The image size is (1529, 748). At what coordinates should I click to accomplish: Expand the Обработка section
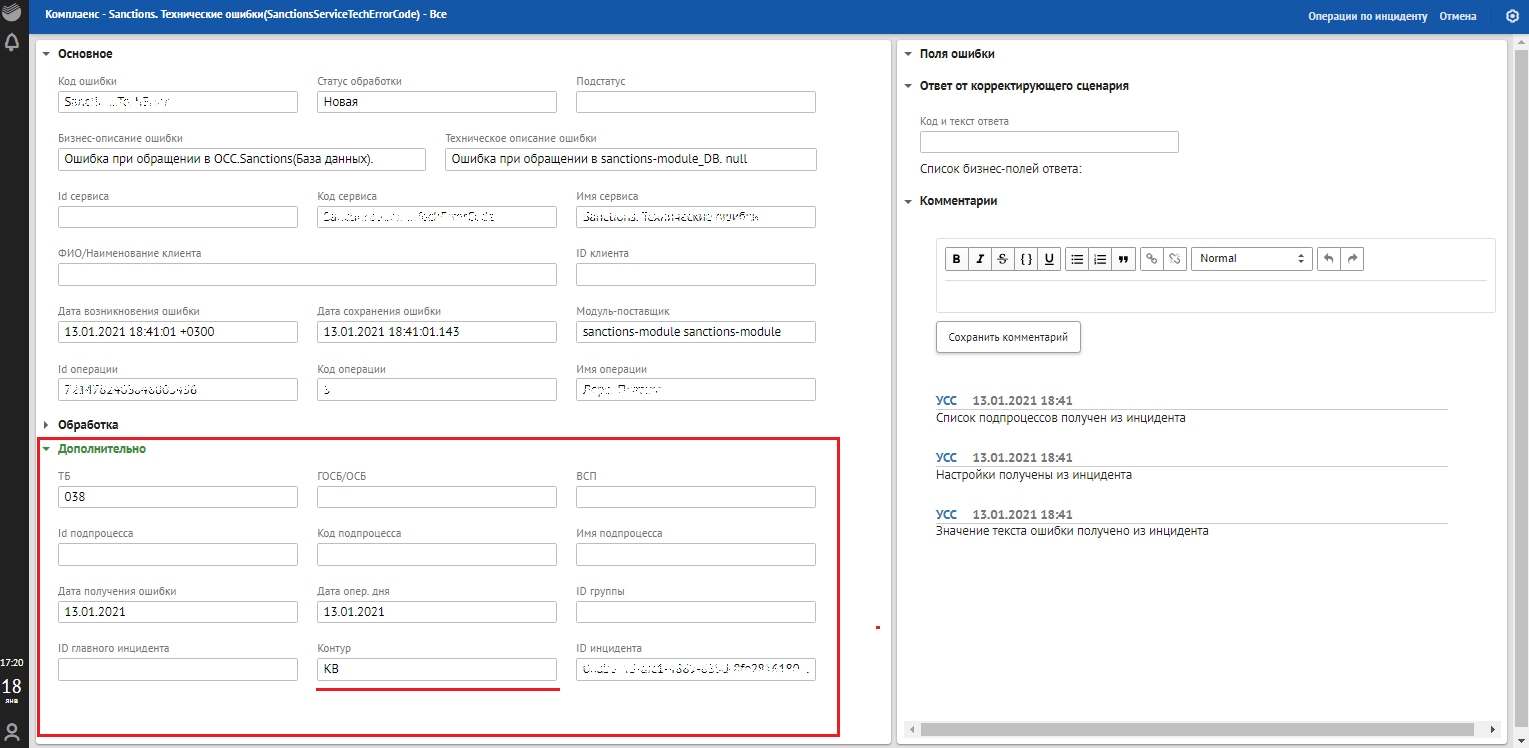88,425
